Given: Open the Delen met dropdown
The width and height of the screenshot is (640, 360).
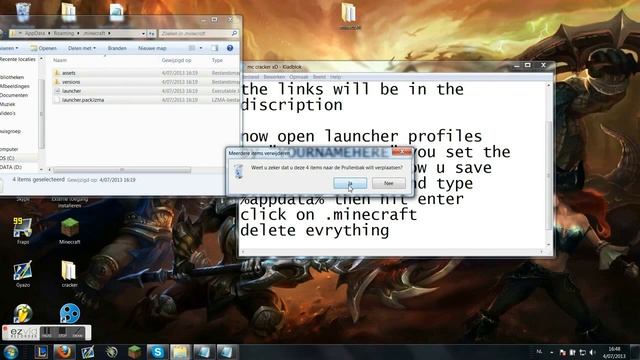Looking at the screenshot, I should coord(82,48).
